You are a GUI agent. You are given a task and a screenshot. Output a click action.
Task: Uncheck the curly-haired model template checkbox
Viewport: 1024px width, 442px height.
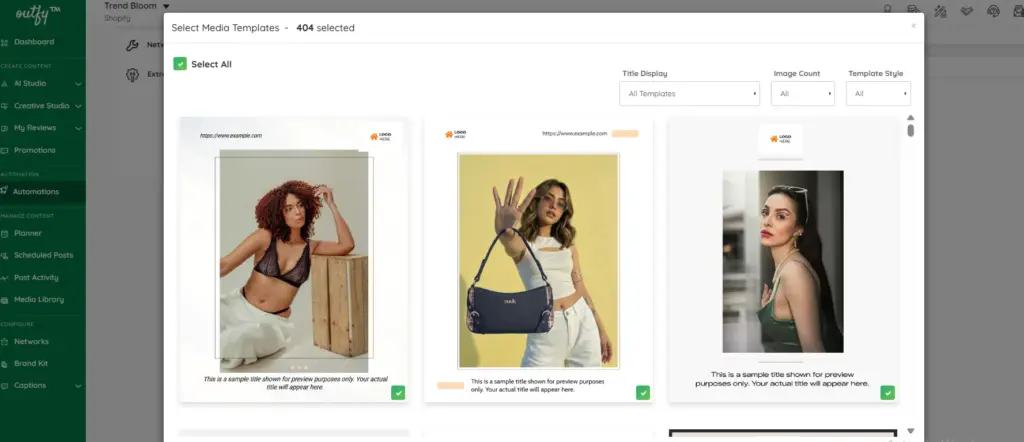pos(398,392)
